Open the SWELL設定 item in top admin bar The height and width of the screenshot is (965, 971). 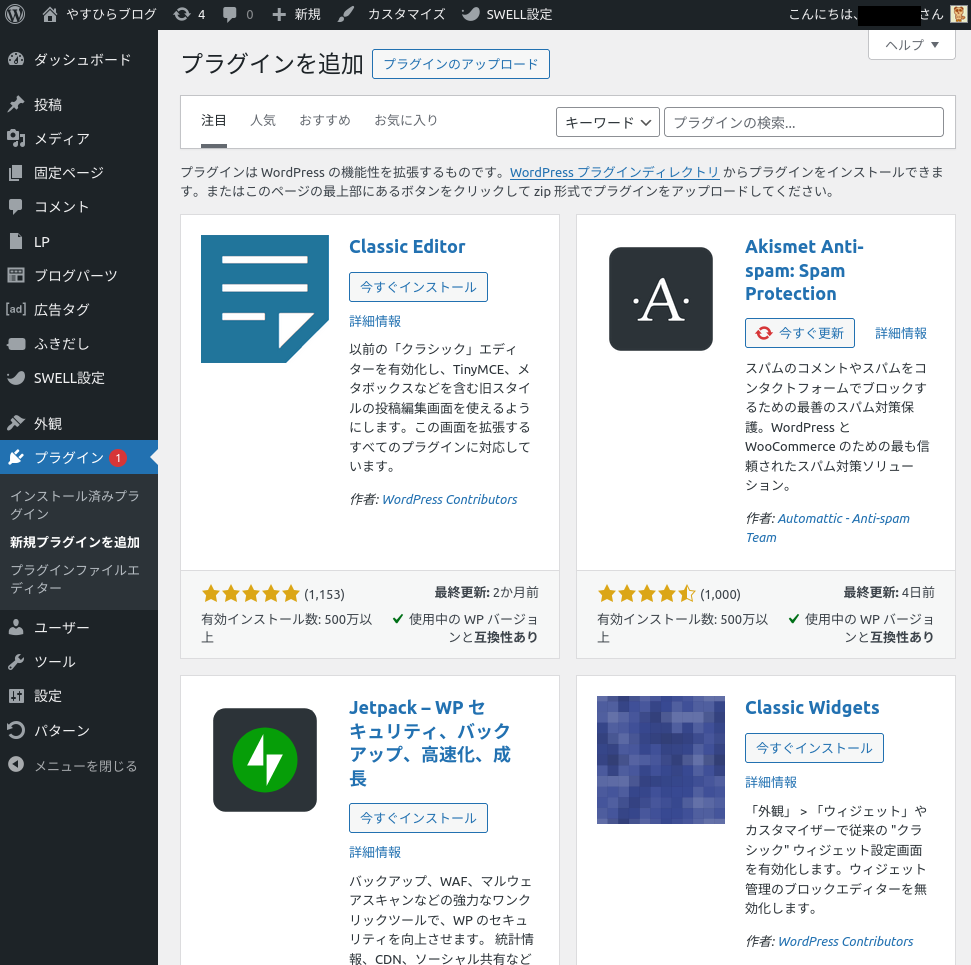point(506,14)
